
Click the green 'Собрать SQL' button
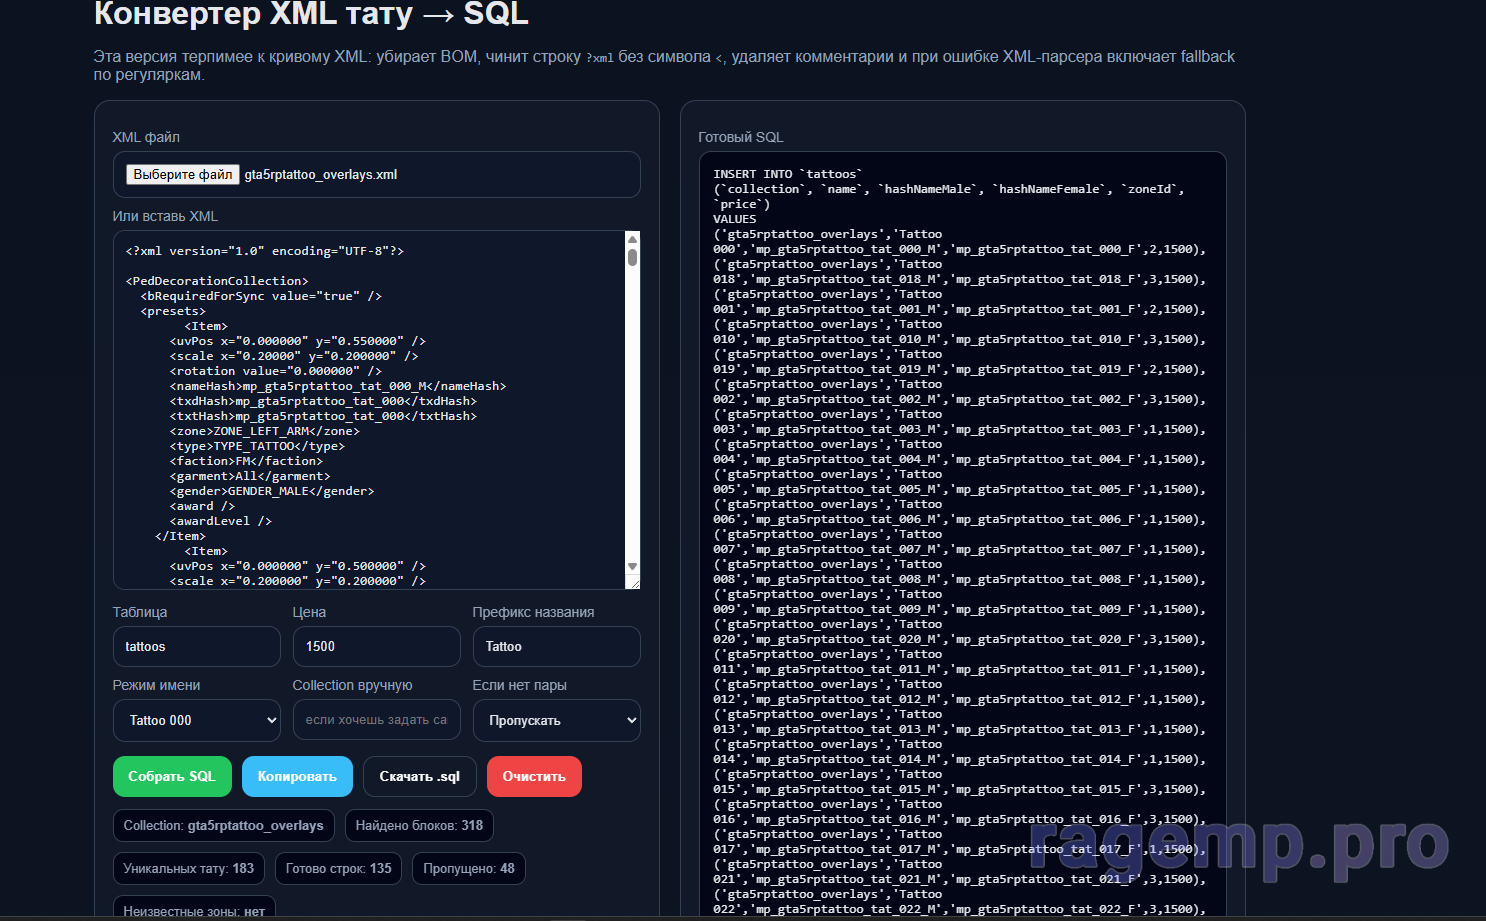172,777
